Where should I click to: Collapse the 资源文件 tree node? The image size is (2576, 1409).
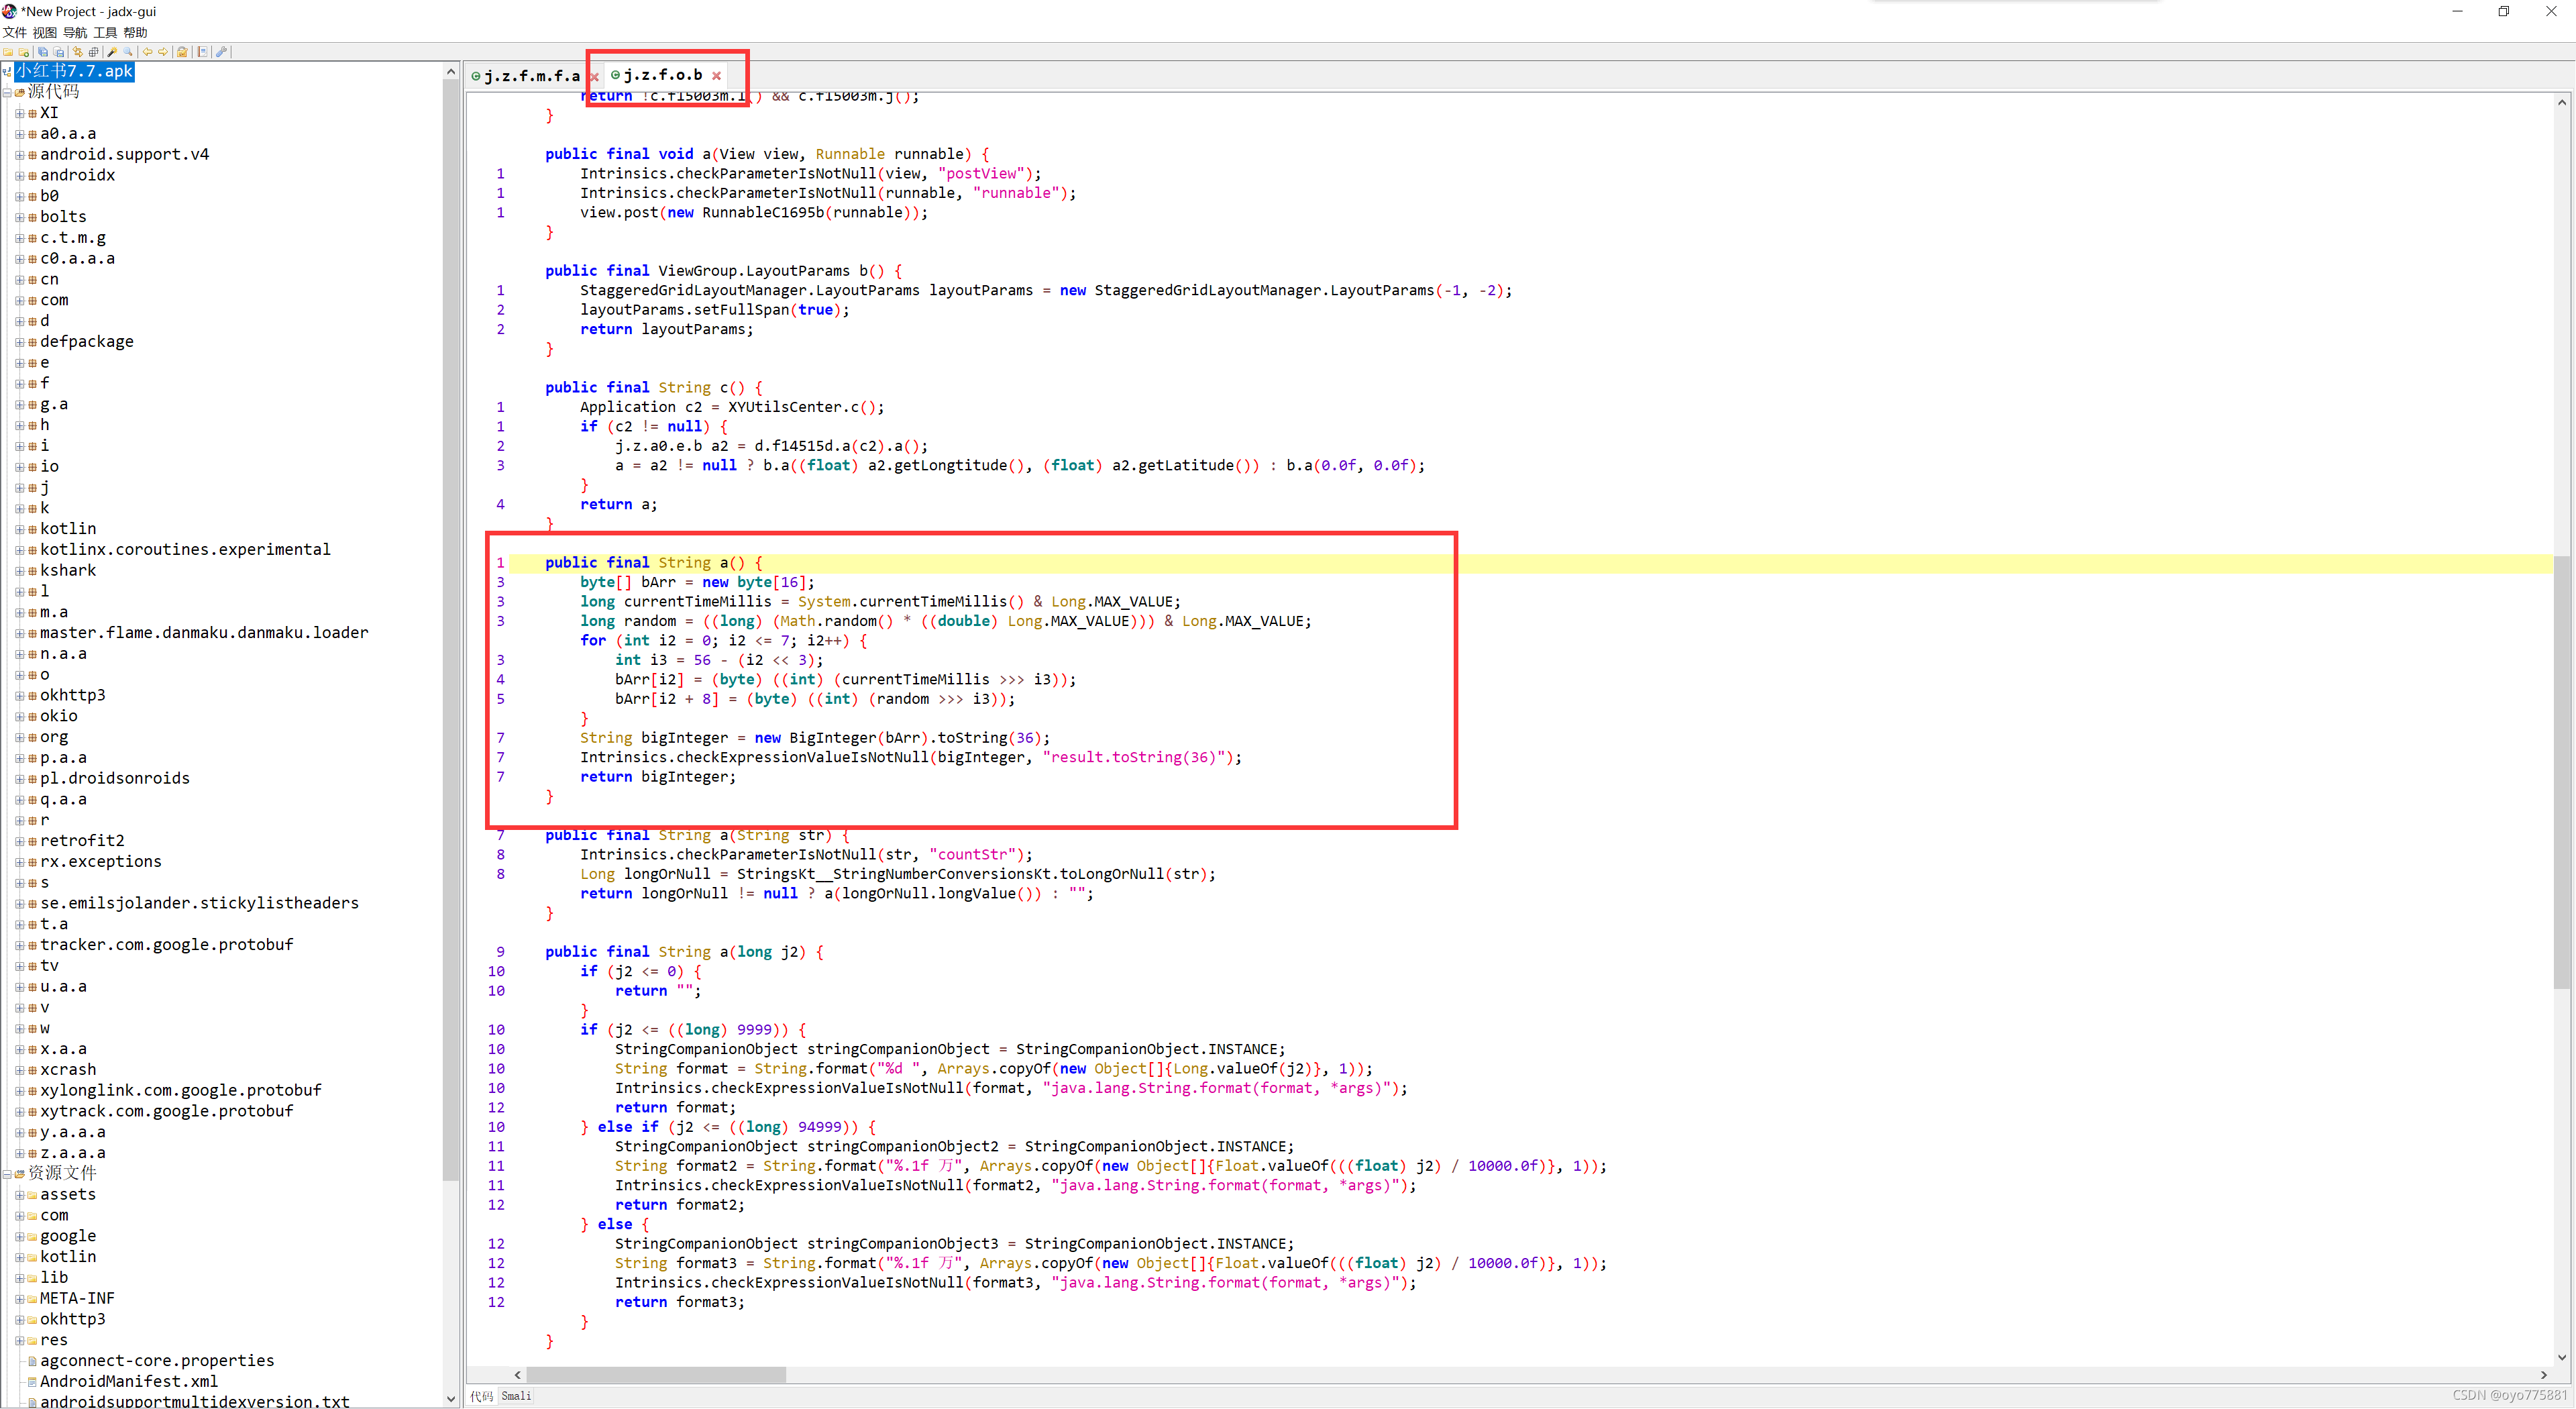(7, 1174)
